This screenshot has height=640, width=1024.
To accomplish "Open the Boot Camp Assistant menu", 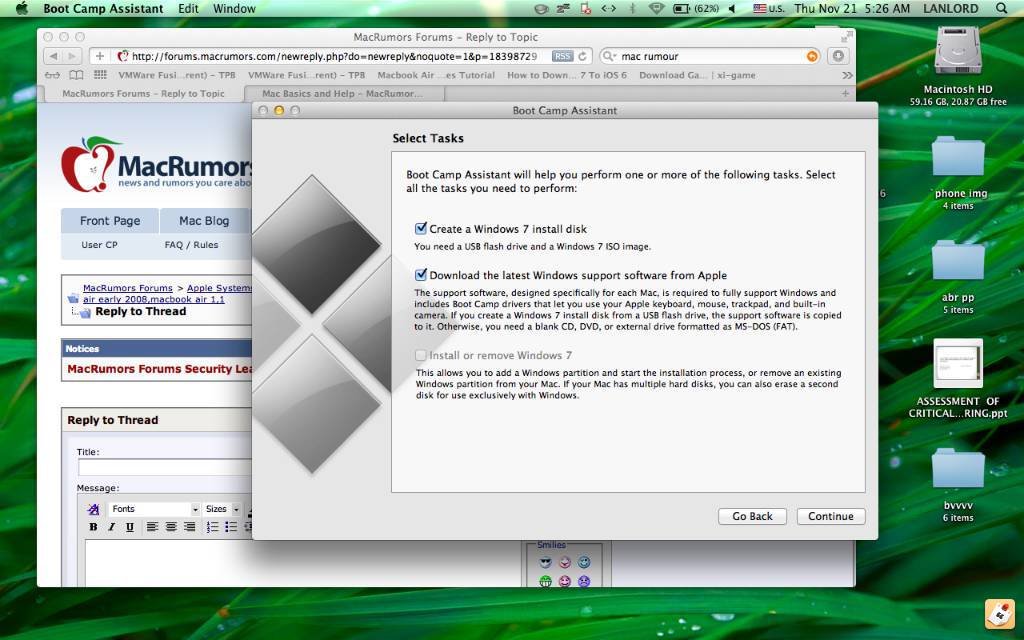I will pos(103,8).
